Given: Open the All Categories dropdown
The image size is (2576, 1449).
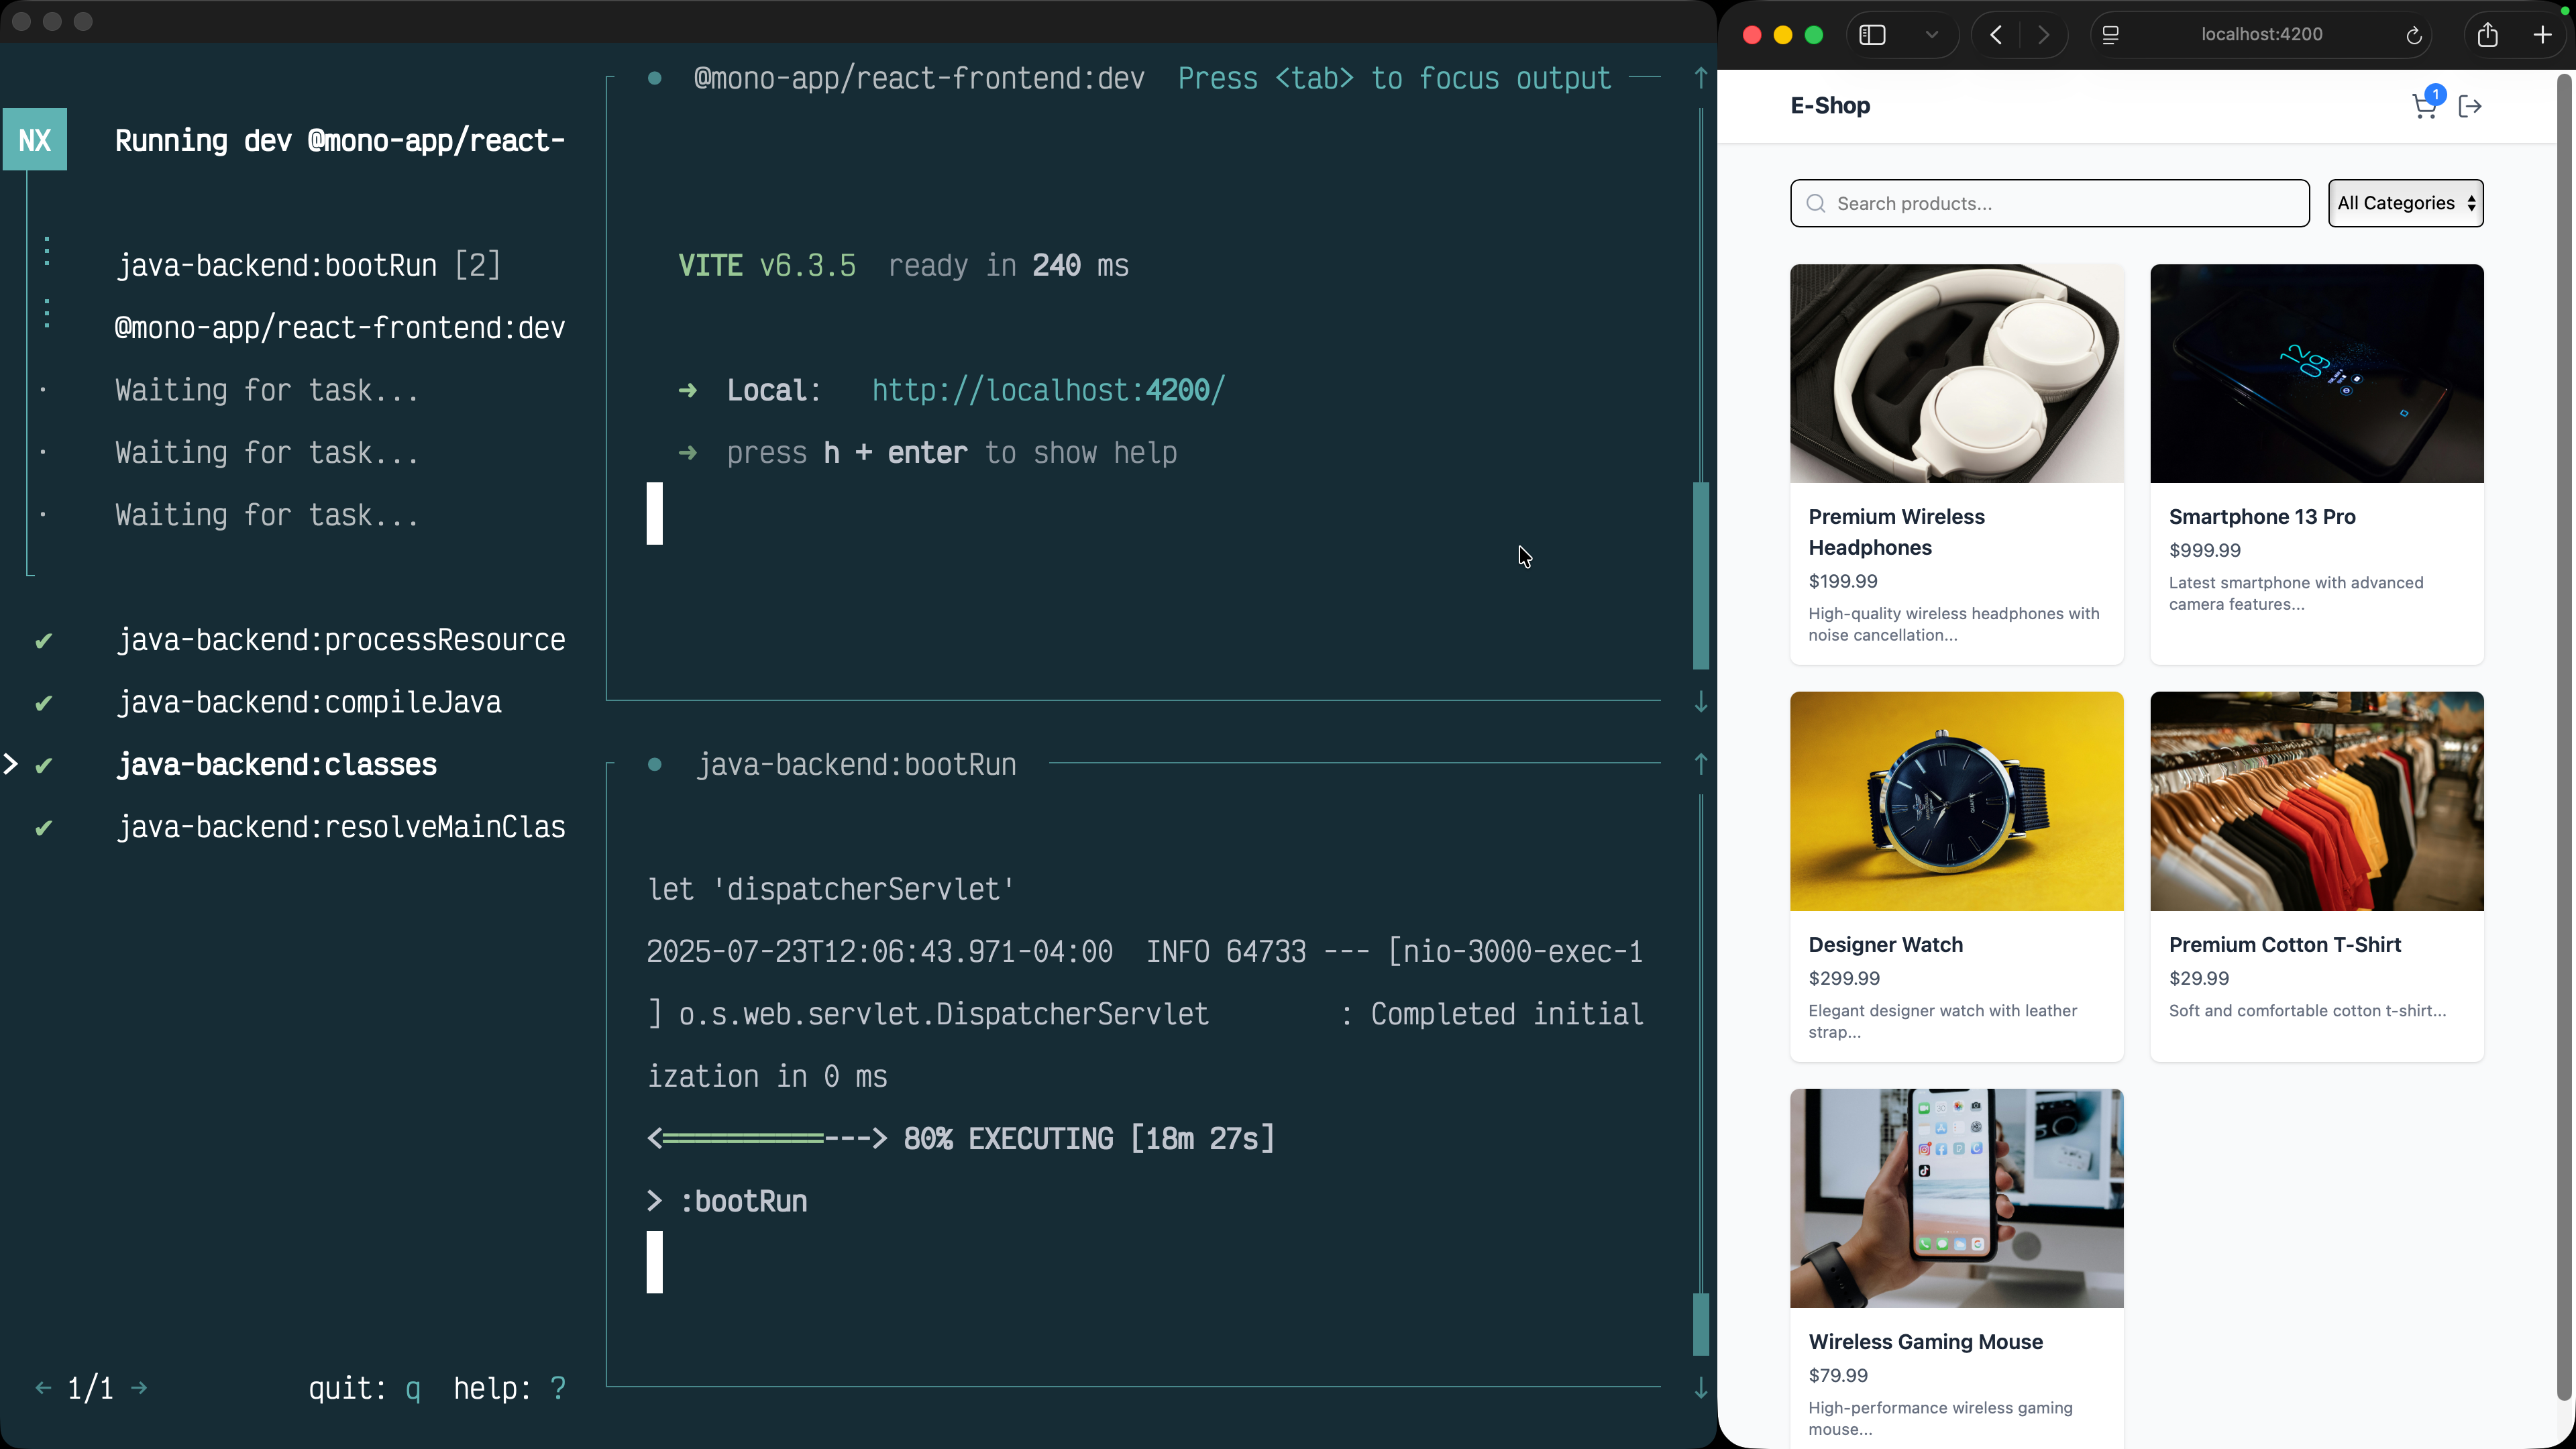Looking at the screenshot, I should [2405, 203].
